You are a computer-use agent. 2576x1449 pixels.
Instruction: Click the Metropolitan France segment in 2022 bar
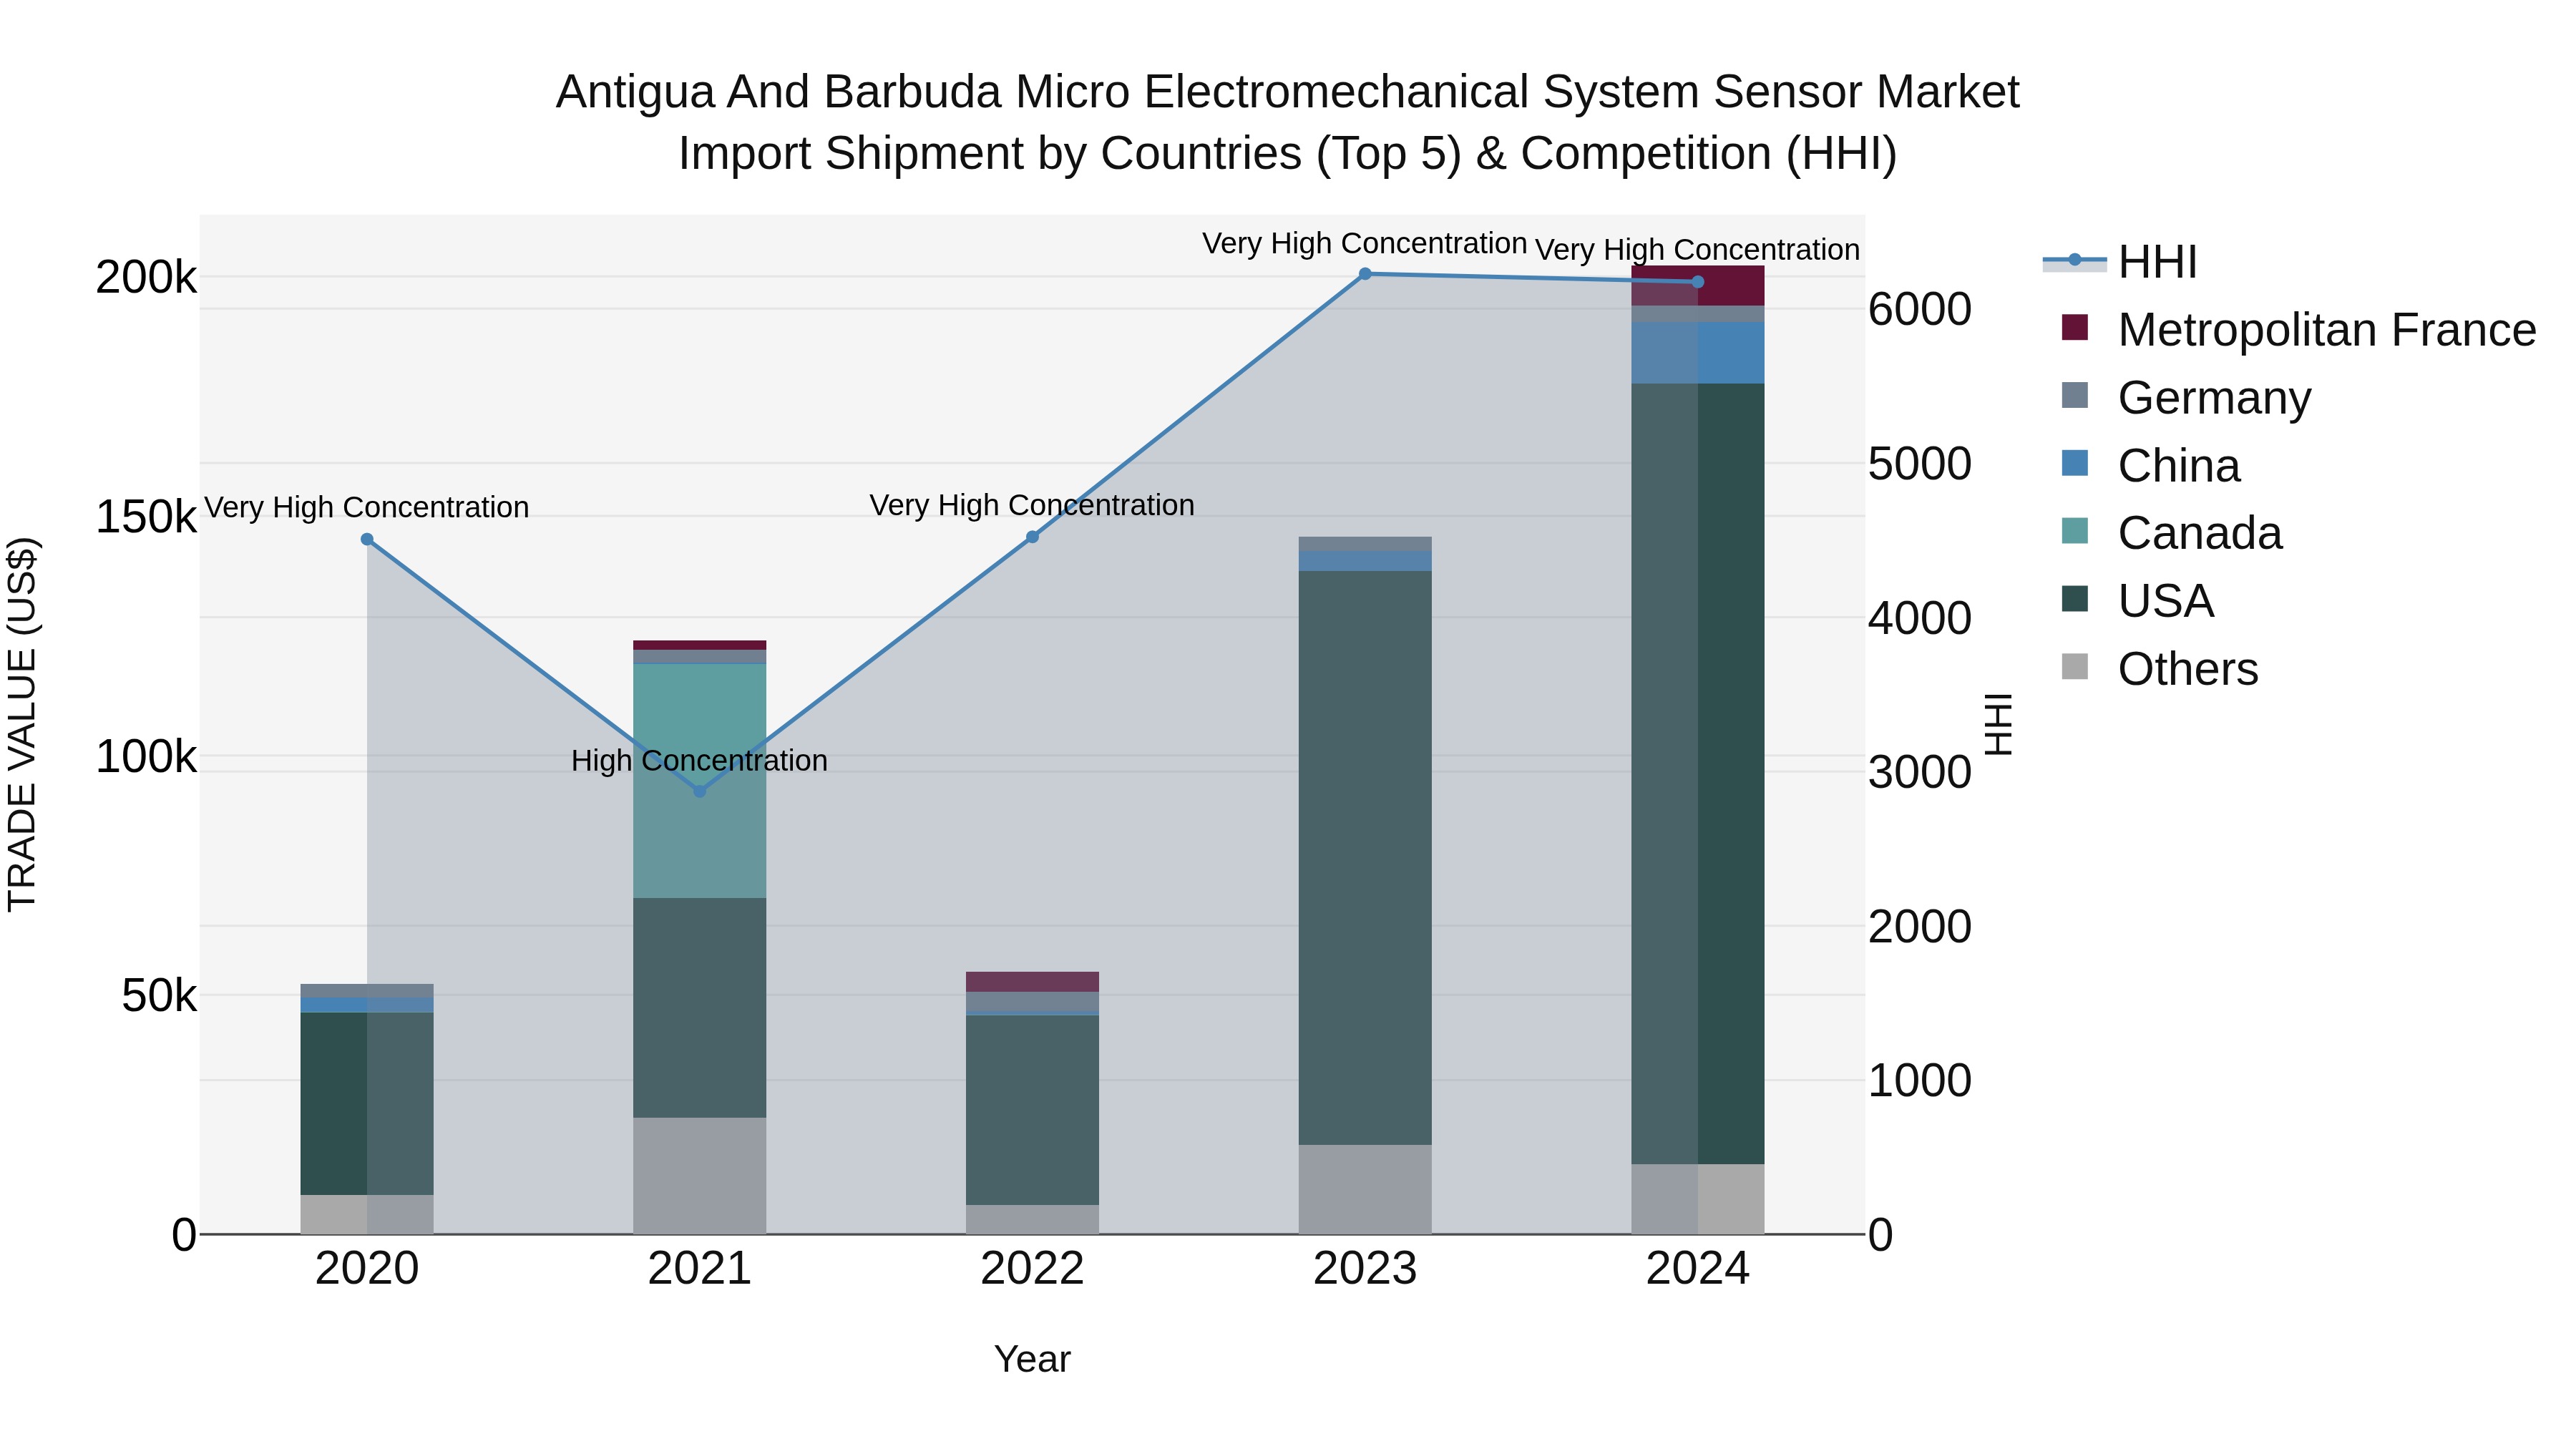coord(1033,982)
